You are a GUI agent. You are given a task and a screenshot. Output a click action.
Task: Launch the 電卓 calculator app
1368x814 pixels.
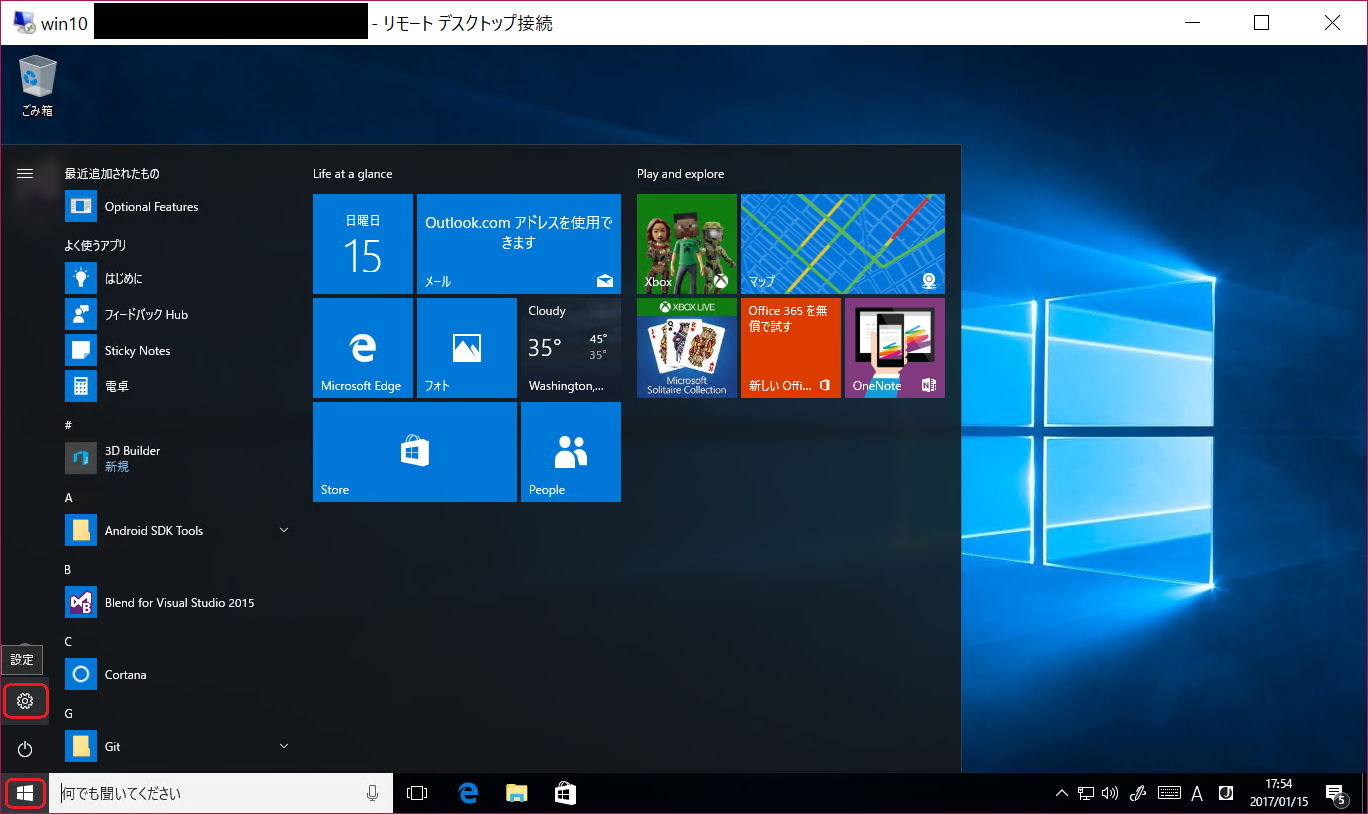point(120,385)
